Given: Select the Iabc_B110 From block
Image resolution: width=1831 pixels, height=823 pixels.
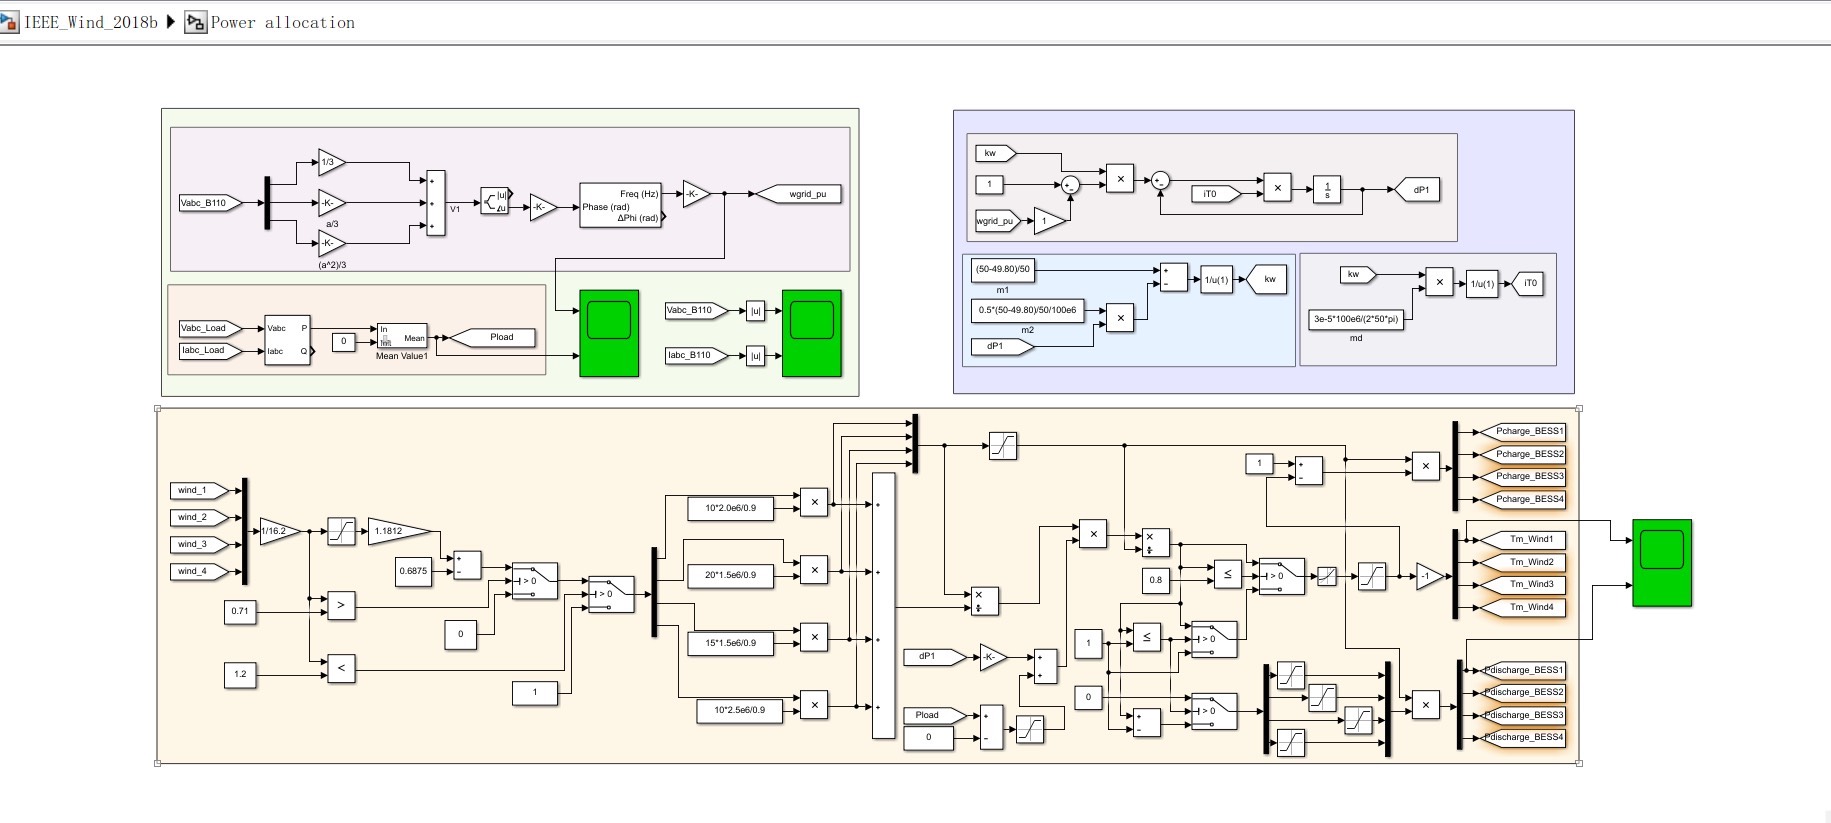Looking at the screenshot, I should 697,355.
